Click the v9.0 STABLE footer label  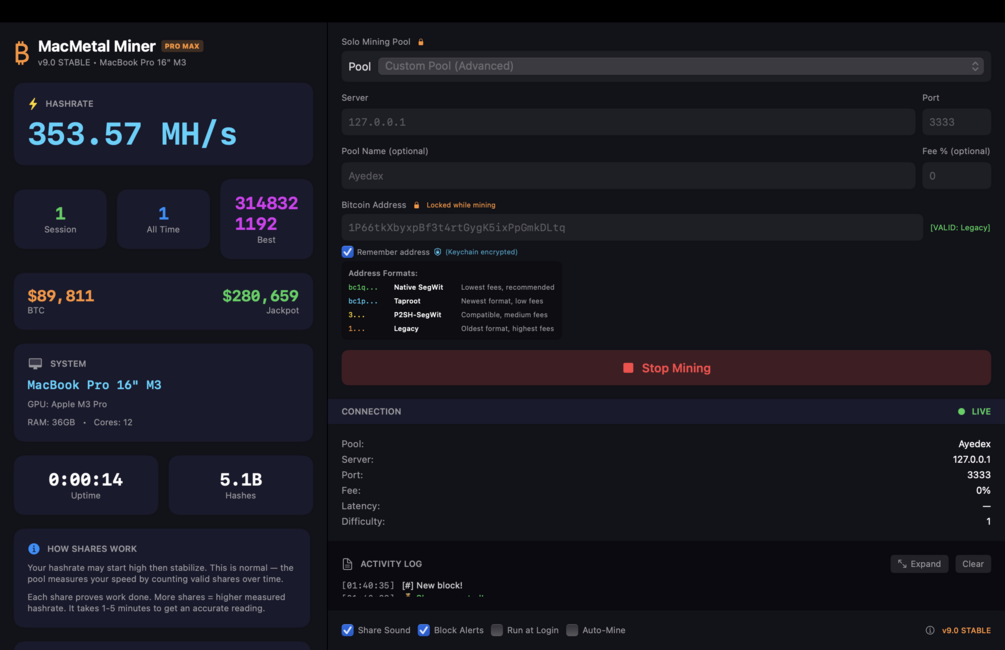pos(966,631)
